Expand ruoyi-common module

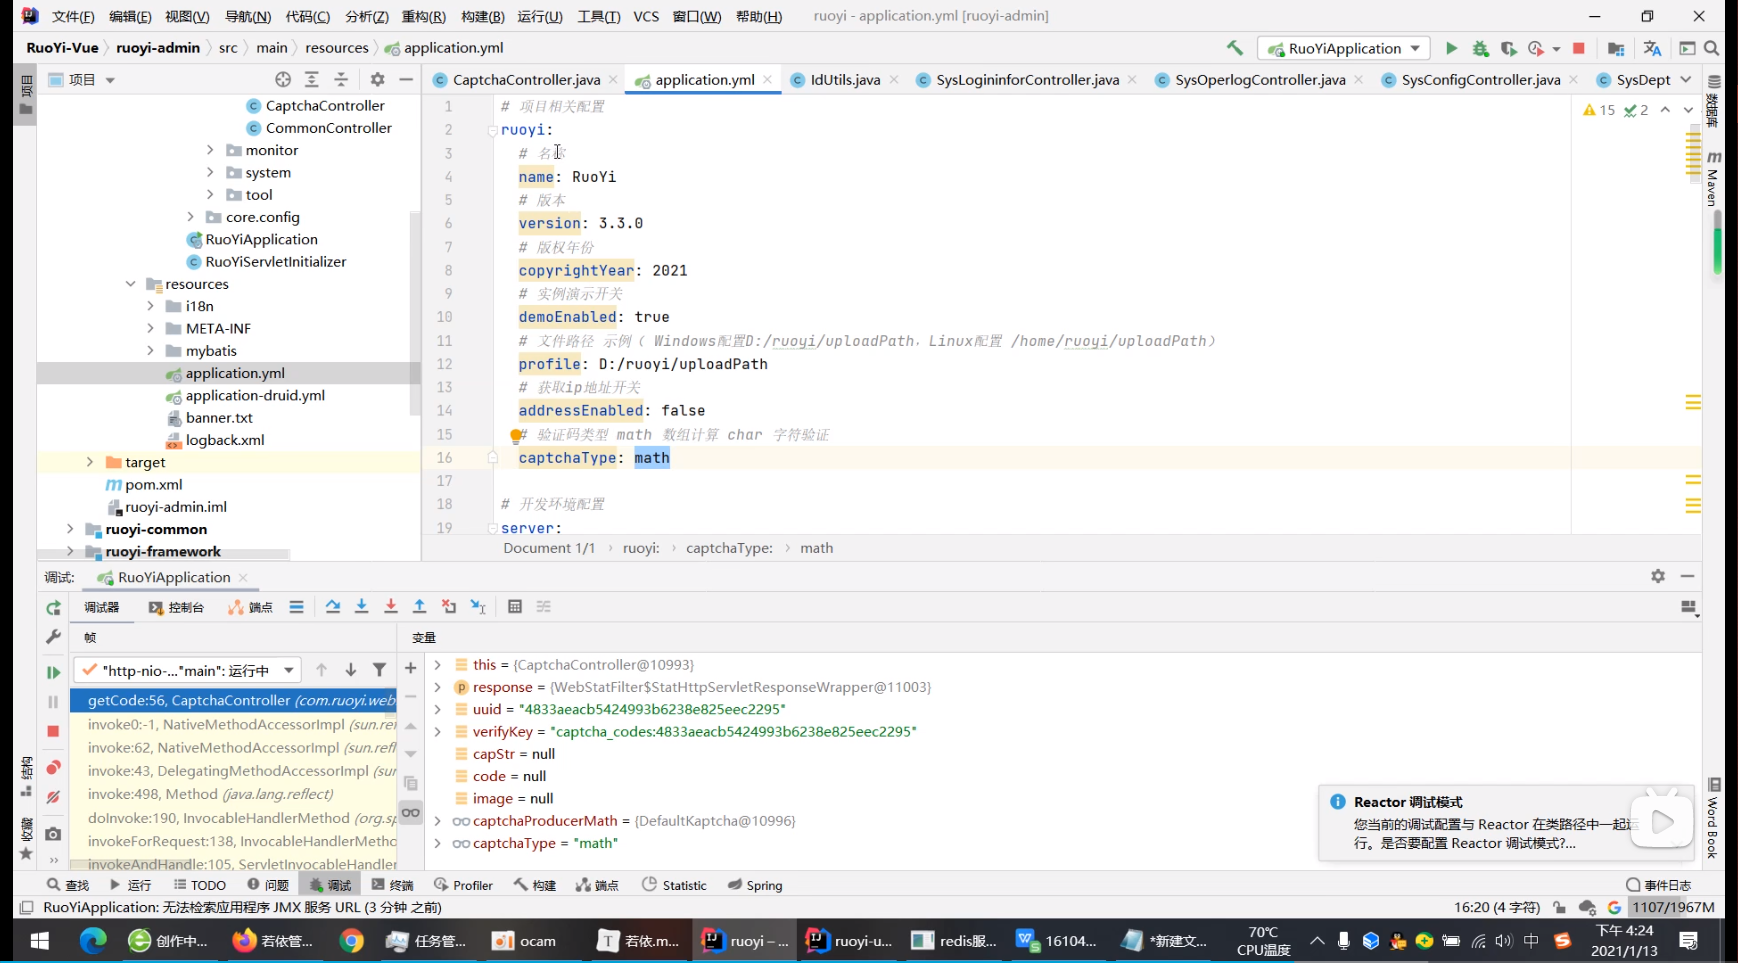(70, 529)
